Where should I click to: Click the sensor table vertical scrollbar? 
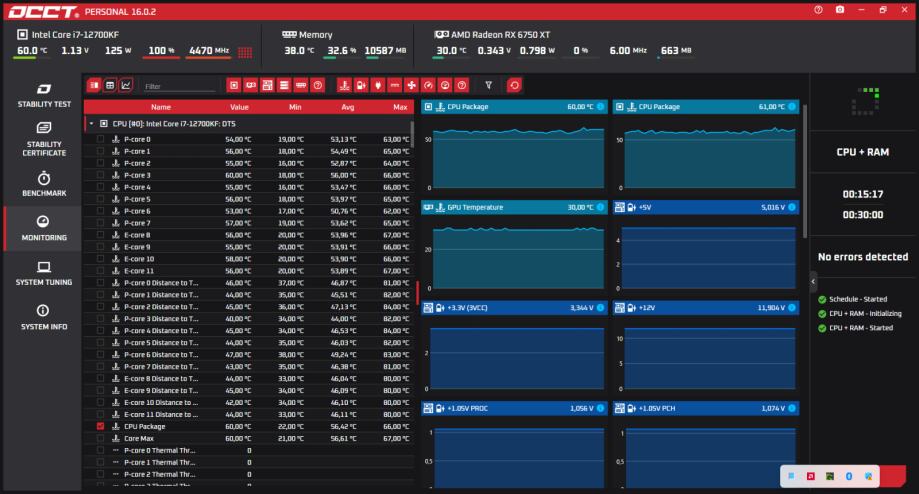(x=412, y=134)
